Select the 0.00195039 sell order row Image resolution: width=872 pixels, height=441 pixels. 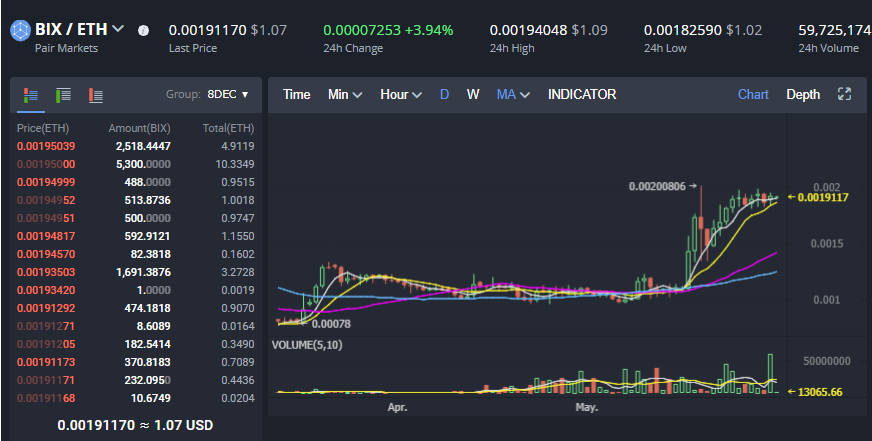tap(135, 146)
